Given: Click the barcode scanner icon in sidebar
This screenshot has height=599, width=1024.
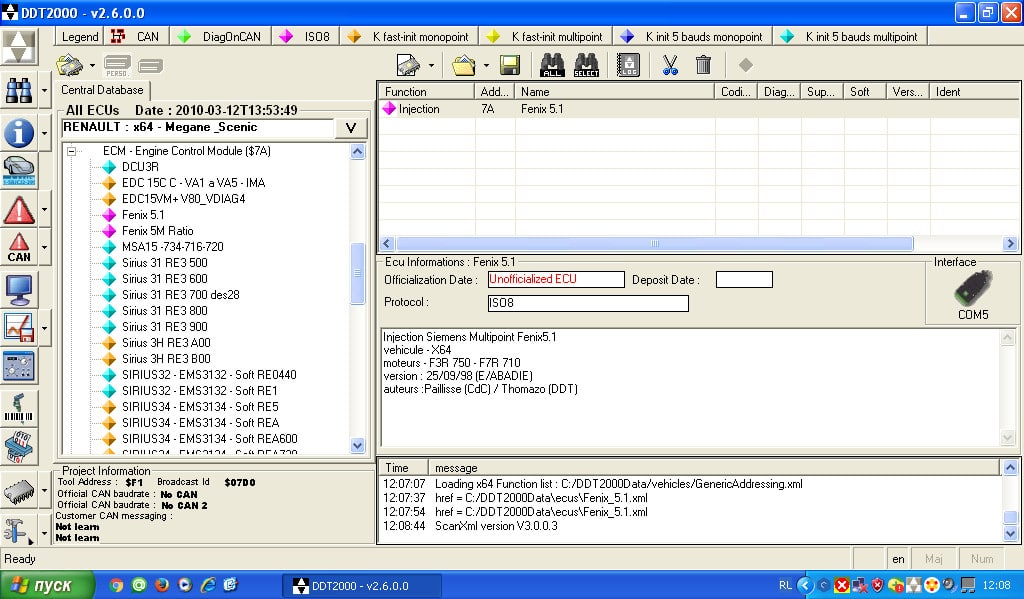Looking at the screenshot, I should [19, 408].
